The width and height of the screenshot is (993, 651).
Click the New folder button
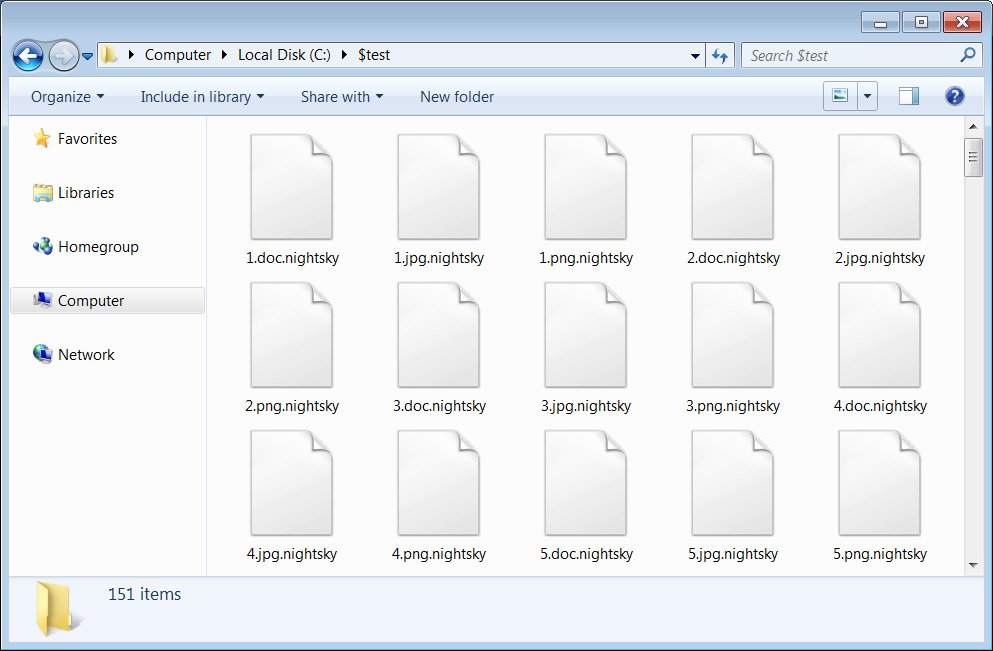[456, 97]
